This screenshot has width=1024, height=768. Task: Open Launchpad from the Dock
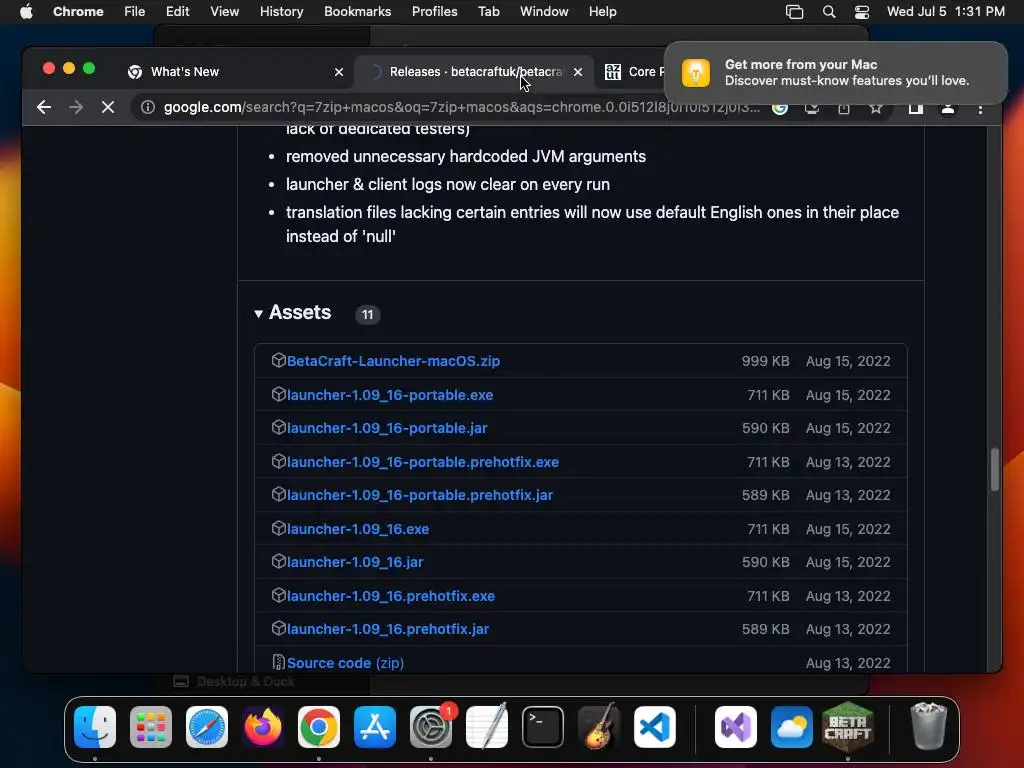pos(151,726)
